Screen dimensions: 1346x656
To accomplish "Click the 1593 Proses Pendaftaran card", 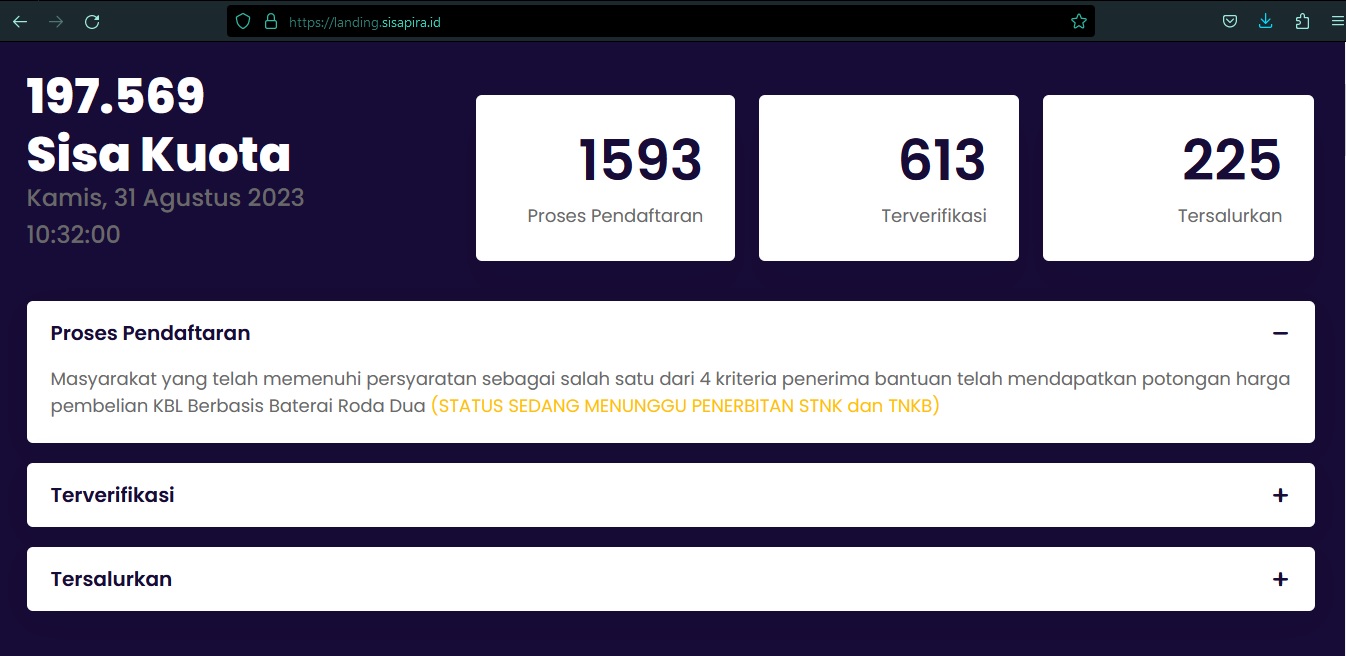I will (605, 178).
